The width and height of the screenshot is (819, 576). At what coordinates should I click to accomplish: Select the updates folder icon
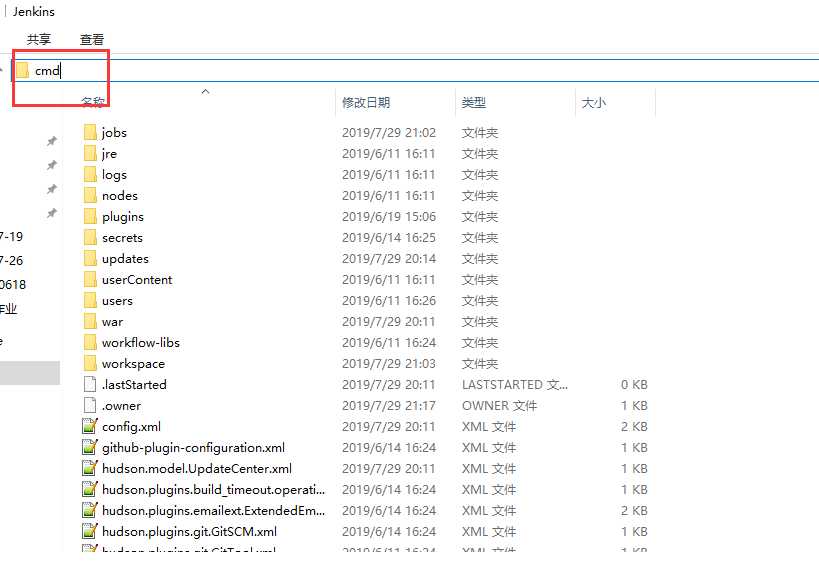[90, 258]
